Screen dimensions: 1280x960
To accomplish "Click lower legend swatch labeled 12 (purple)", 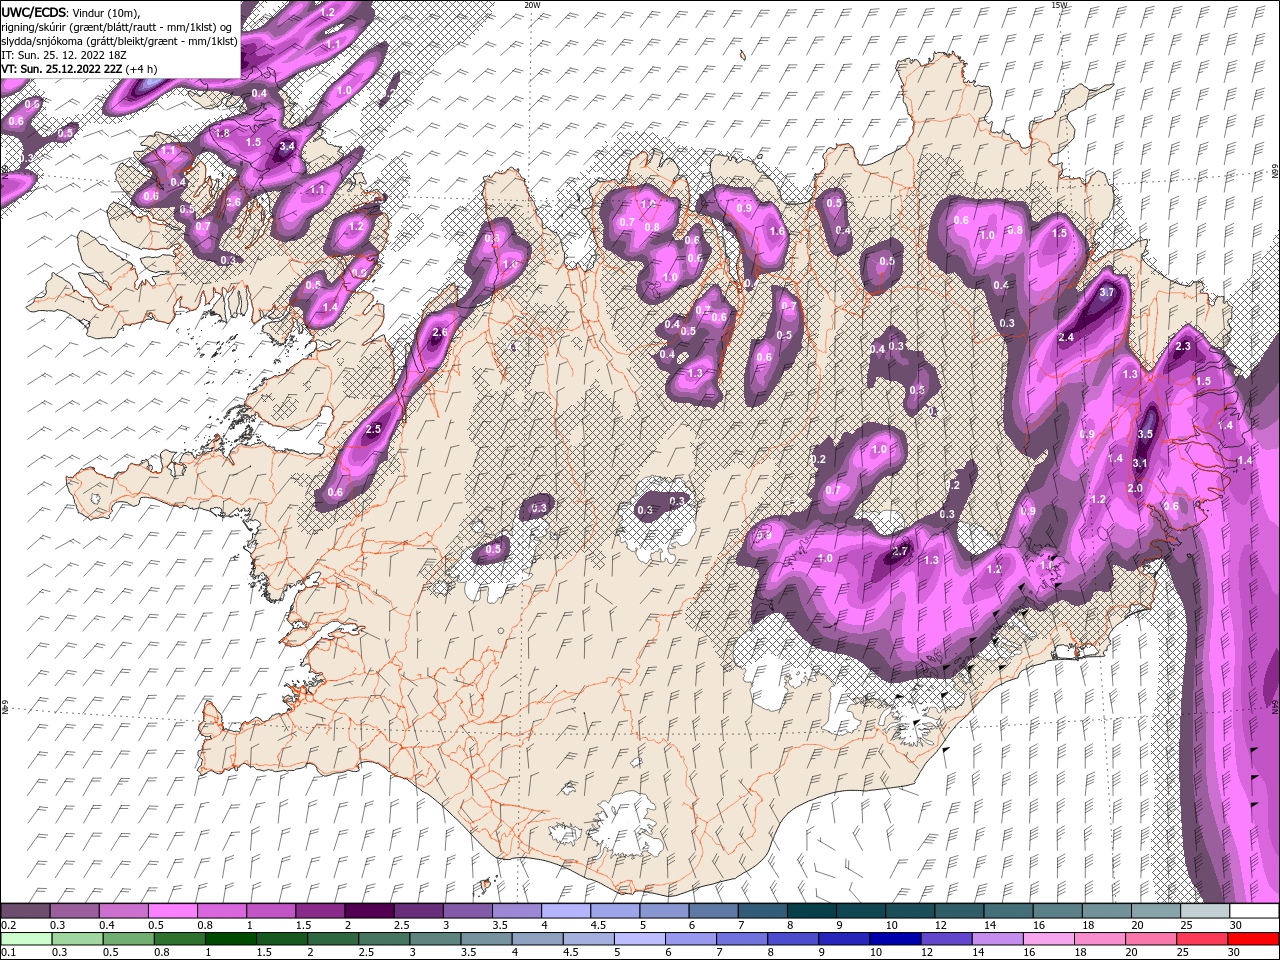I will [x=947, y=939].
